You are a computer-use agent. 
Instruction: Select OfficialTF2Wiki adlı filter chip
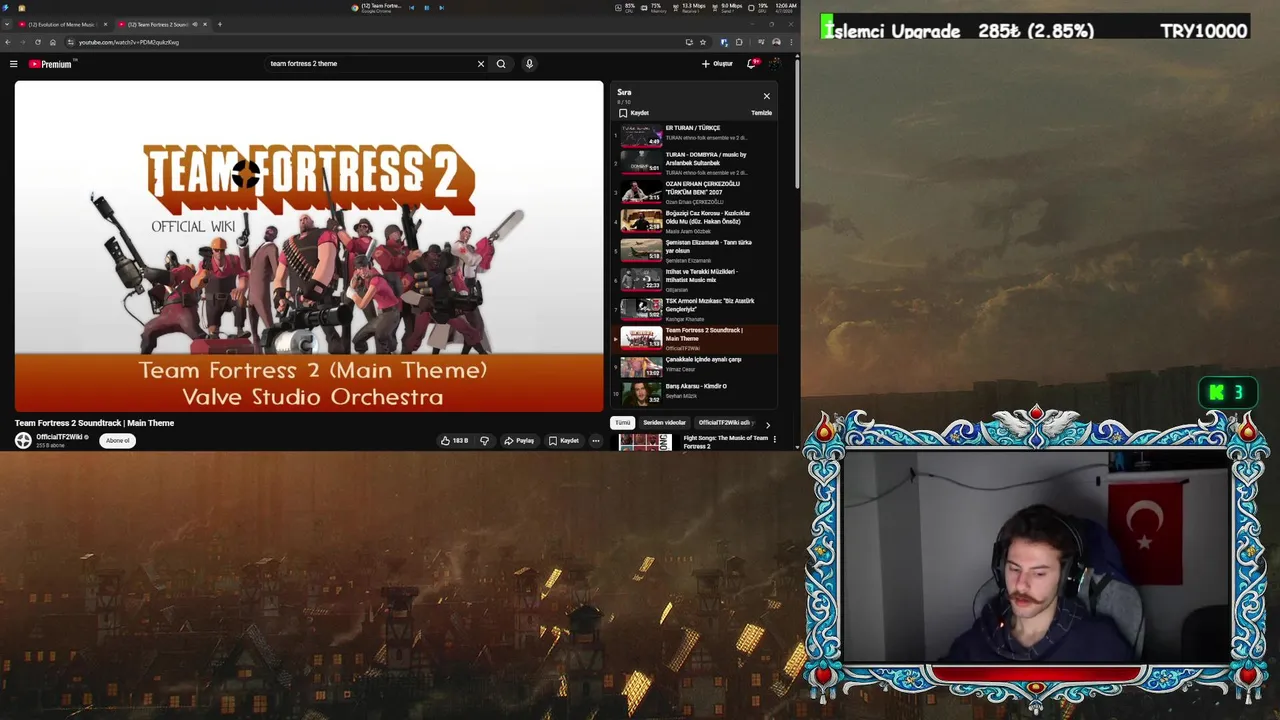[724, 423]
